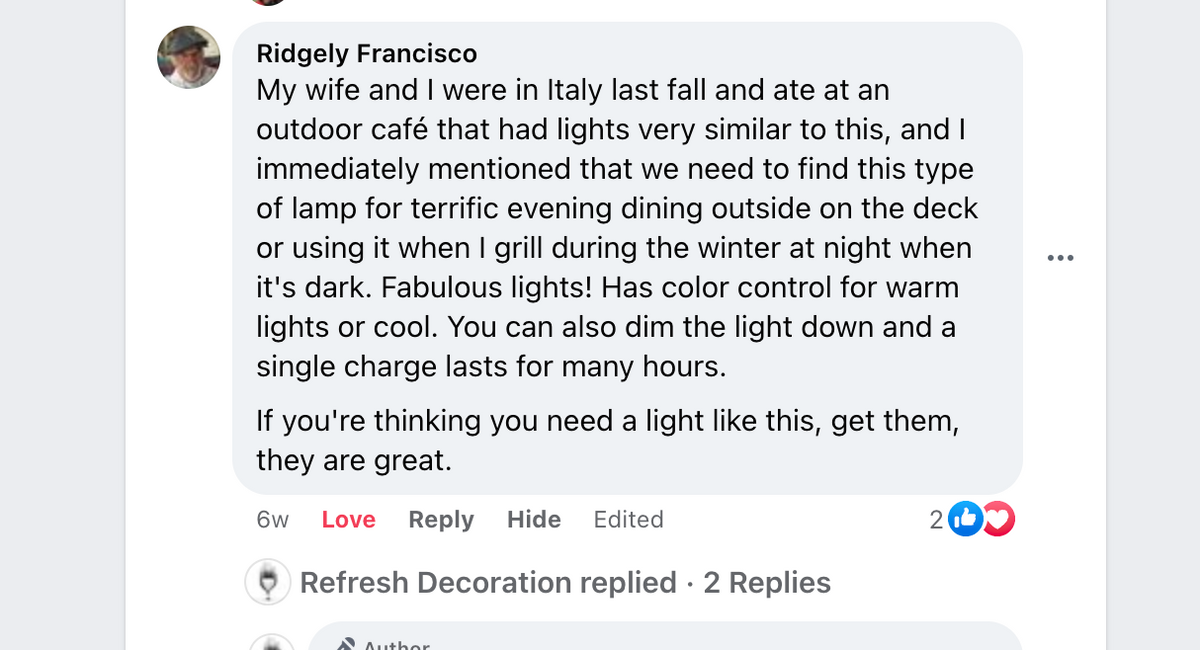This screenshot has height=650, width=1200.
Task: Click the Author badge icon
Action: 345,645
